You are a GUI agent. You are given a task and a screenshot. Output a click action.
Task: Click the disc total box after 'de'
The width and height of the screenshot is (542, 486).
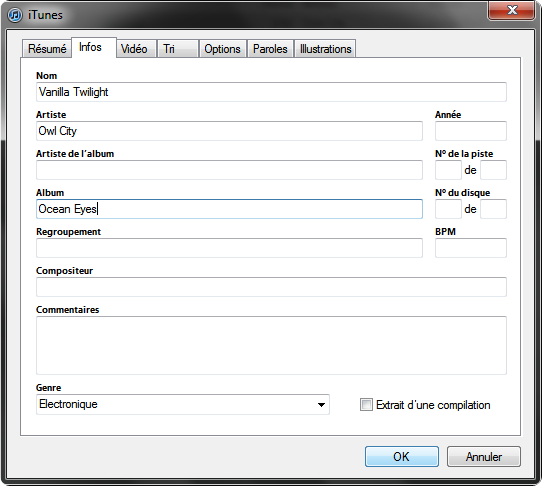[x=494, y=209]
